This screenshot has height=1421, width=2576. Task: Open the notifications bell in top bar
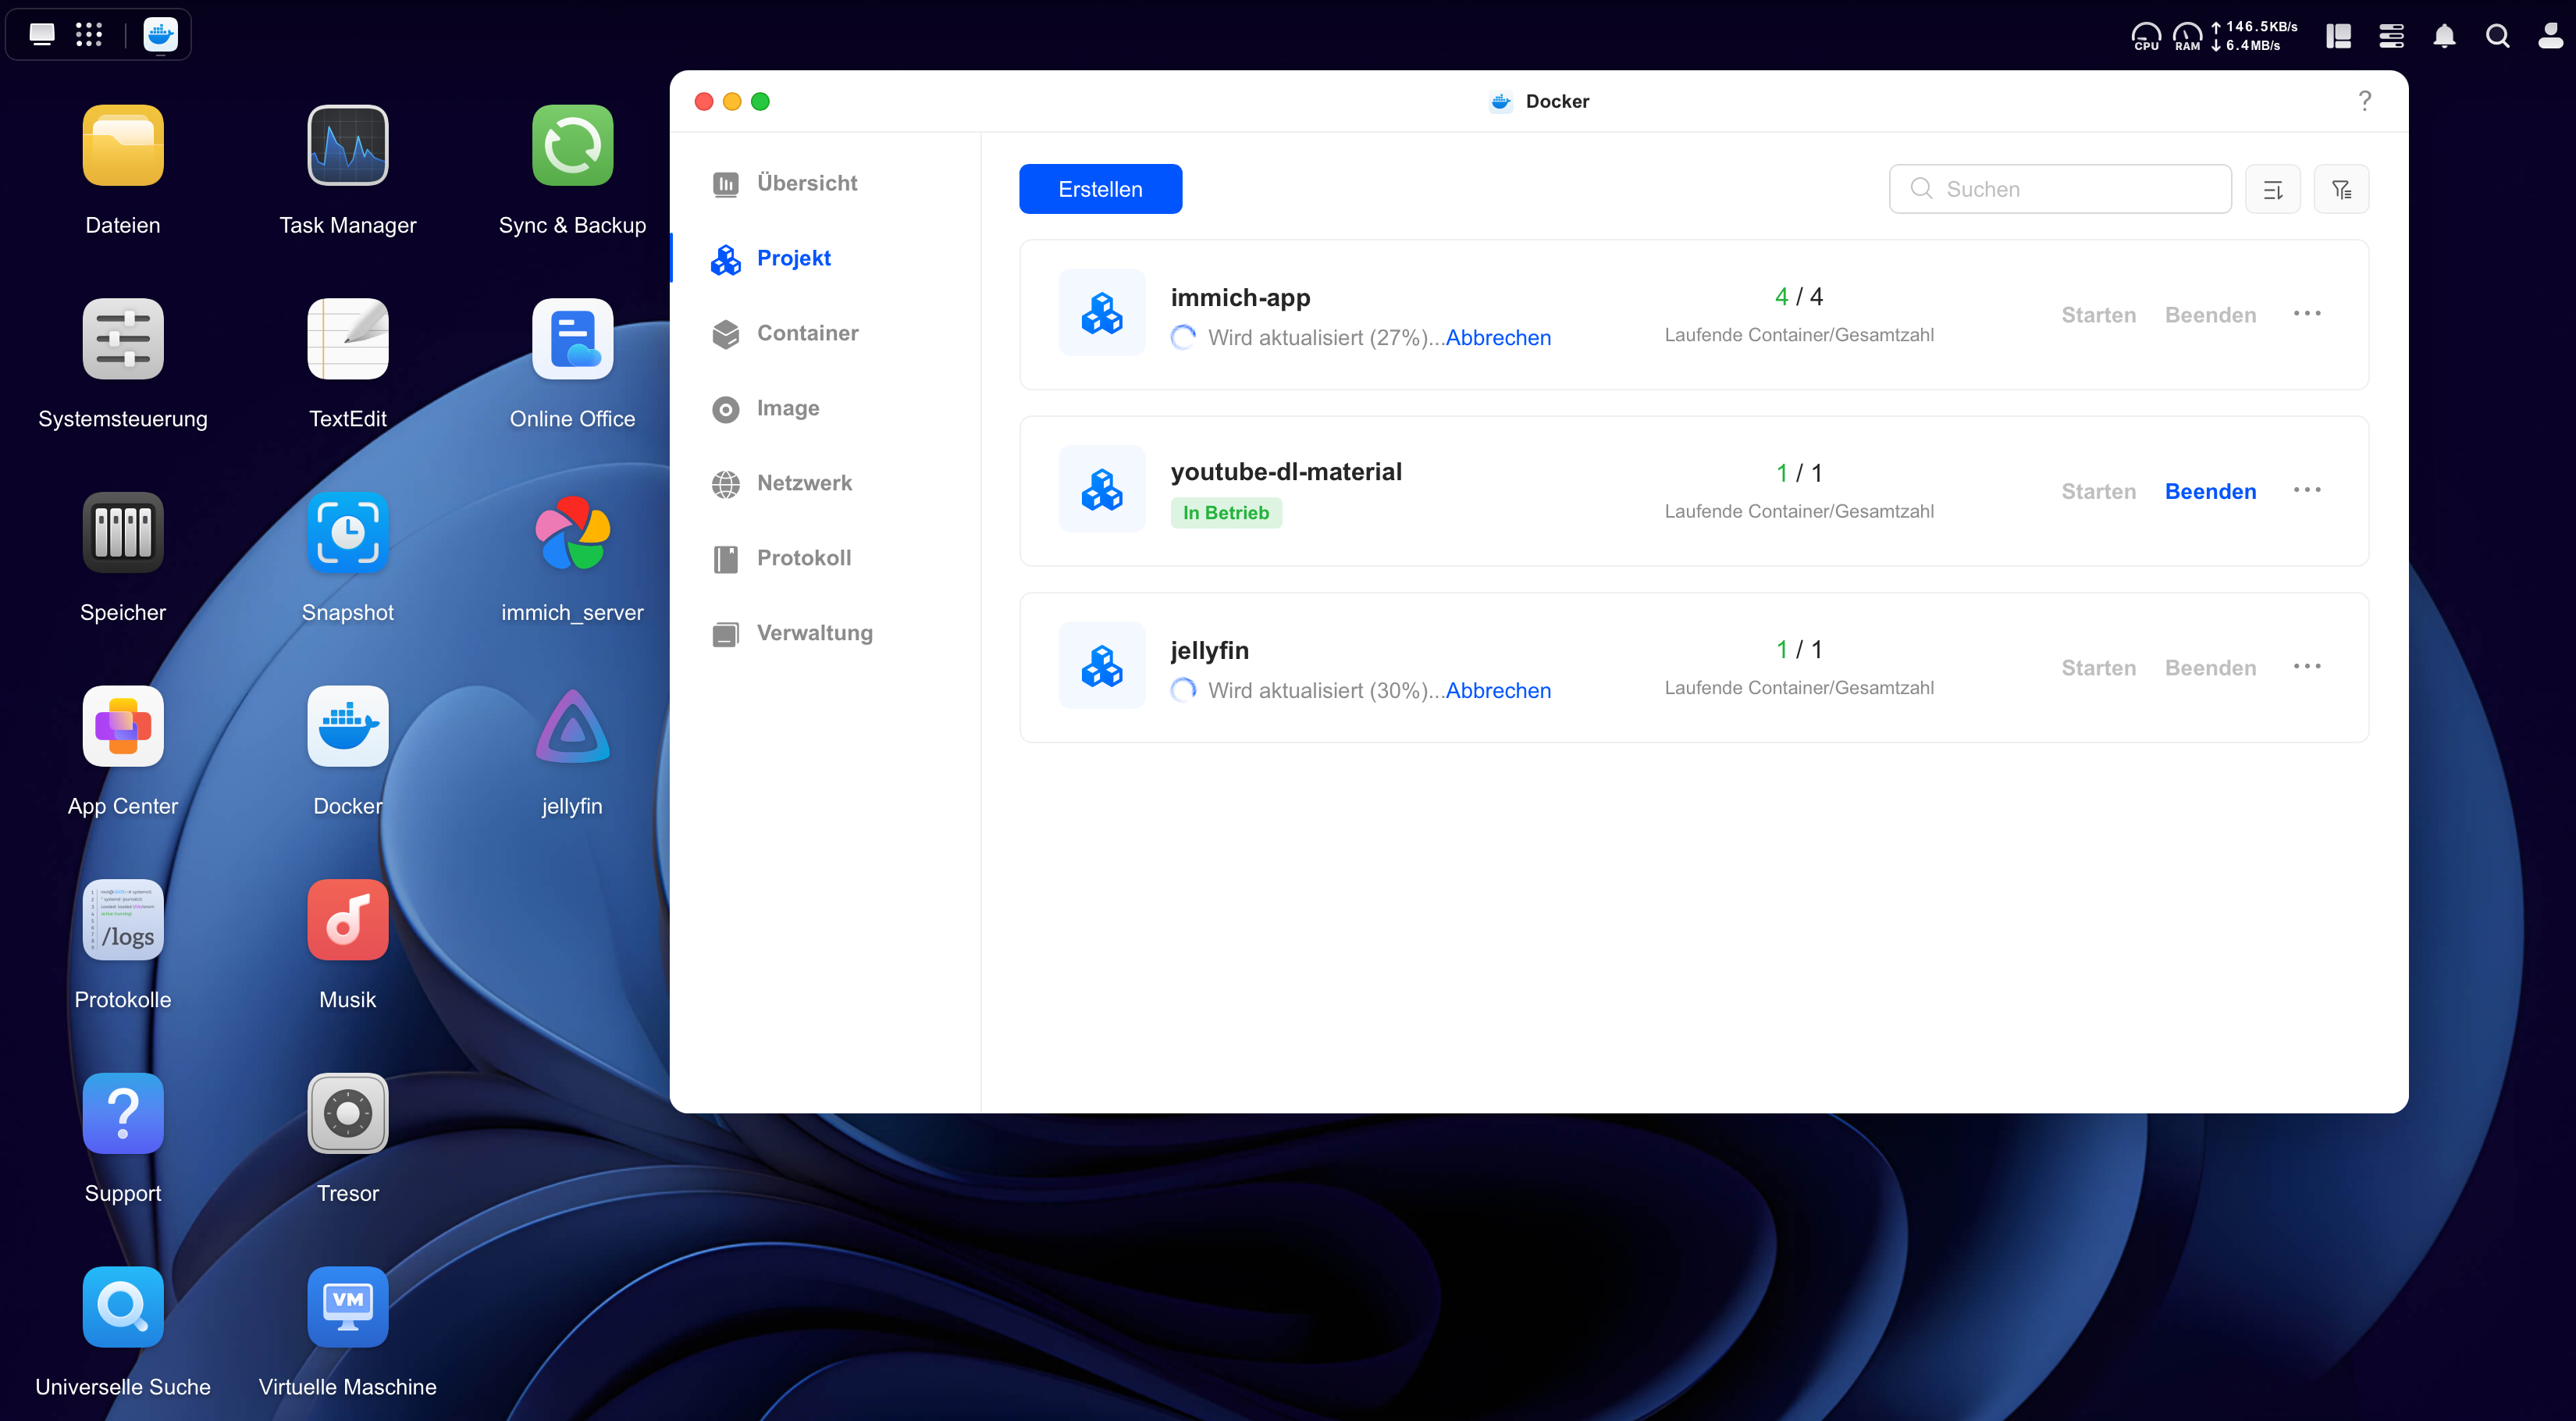pyautogui.click(x=2444, y=36)
